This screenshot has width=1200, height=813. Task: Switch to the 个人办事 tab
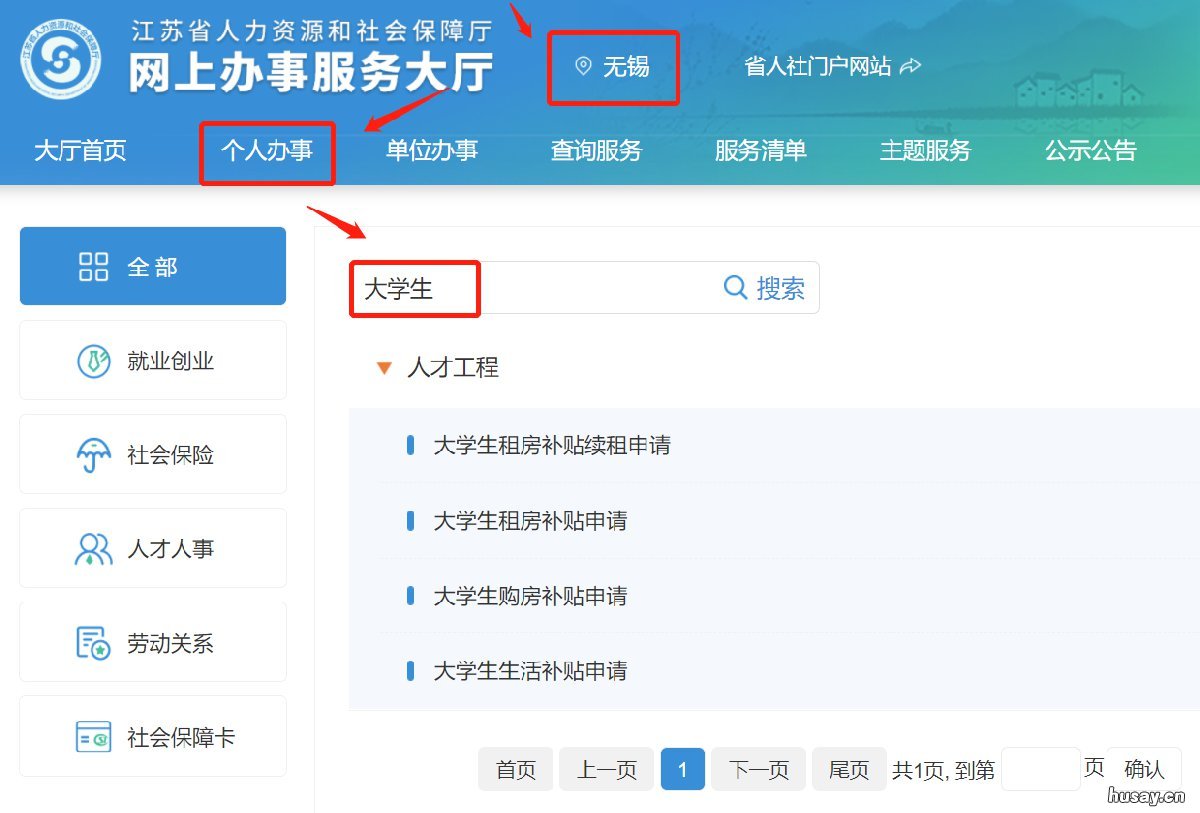[x=267, y=151]
